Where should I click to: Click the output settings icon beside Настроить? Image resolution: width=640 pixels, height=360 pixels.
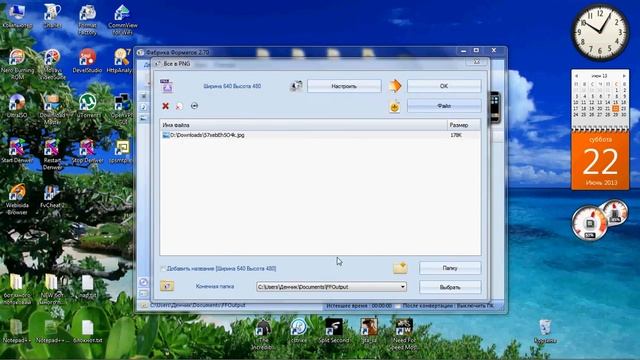[x=296, y=86]
